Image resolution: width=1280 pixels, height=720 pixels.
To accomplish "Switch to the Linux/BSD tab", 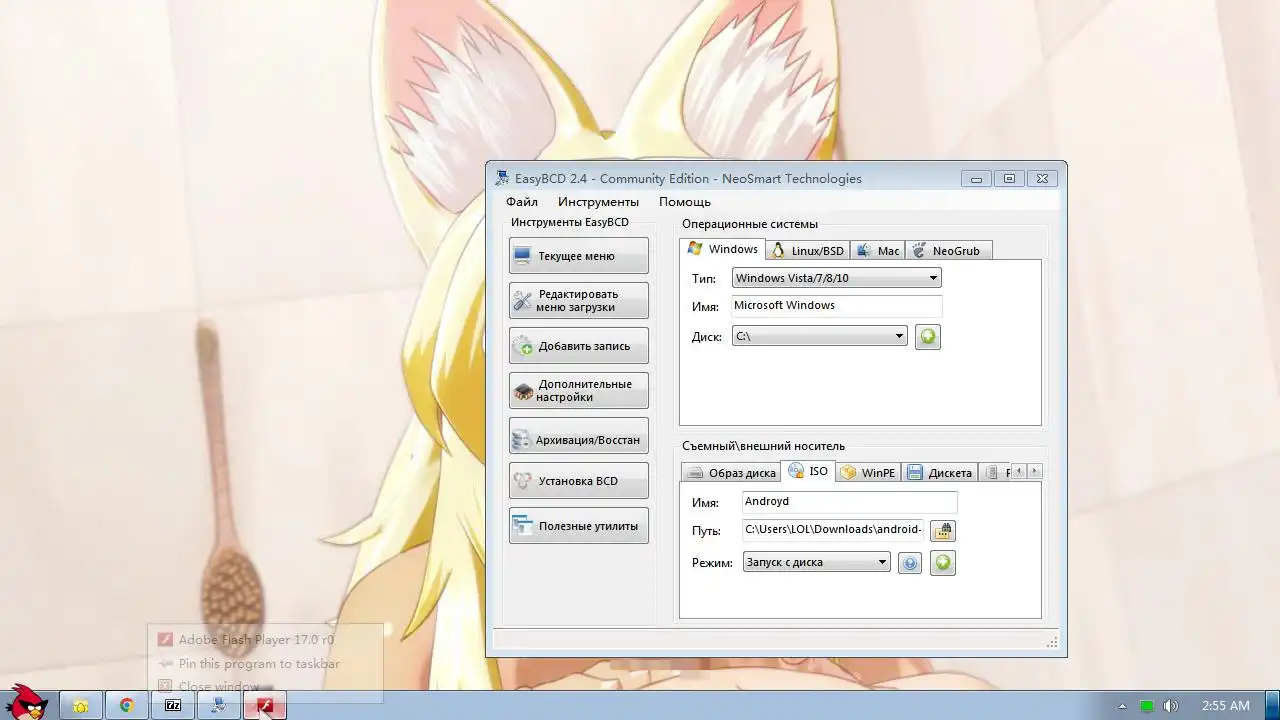I will tap(808, 251).
